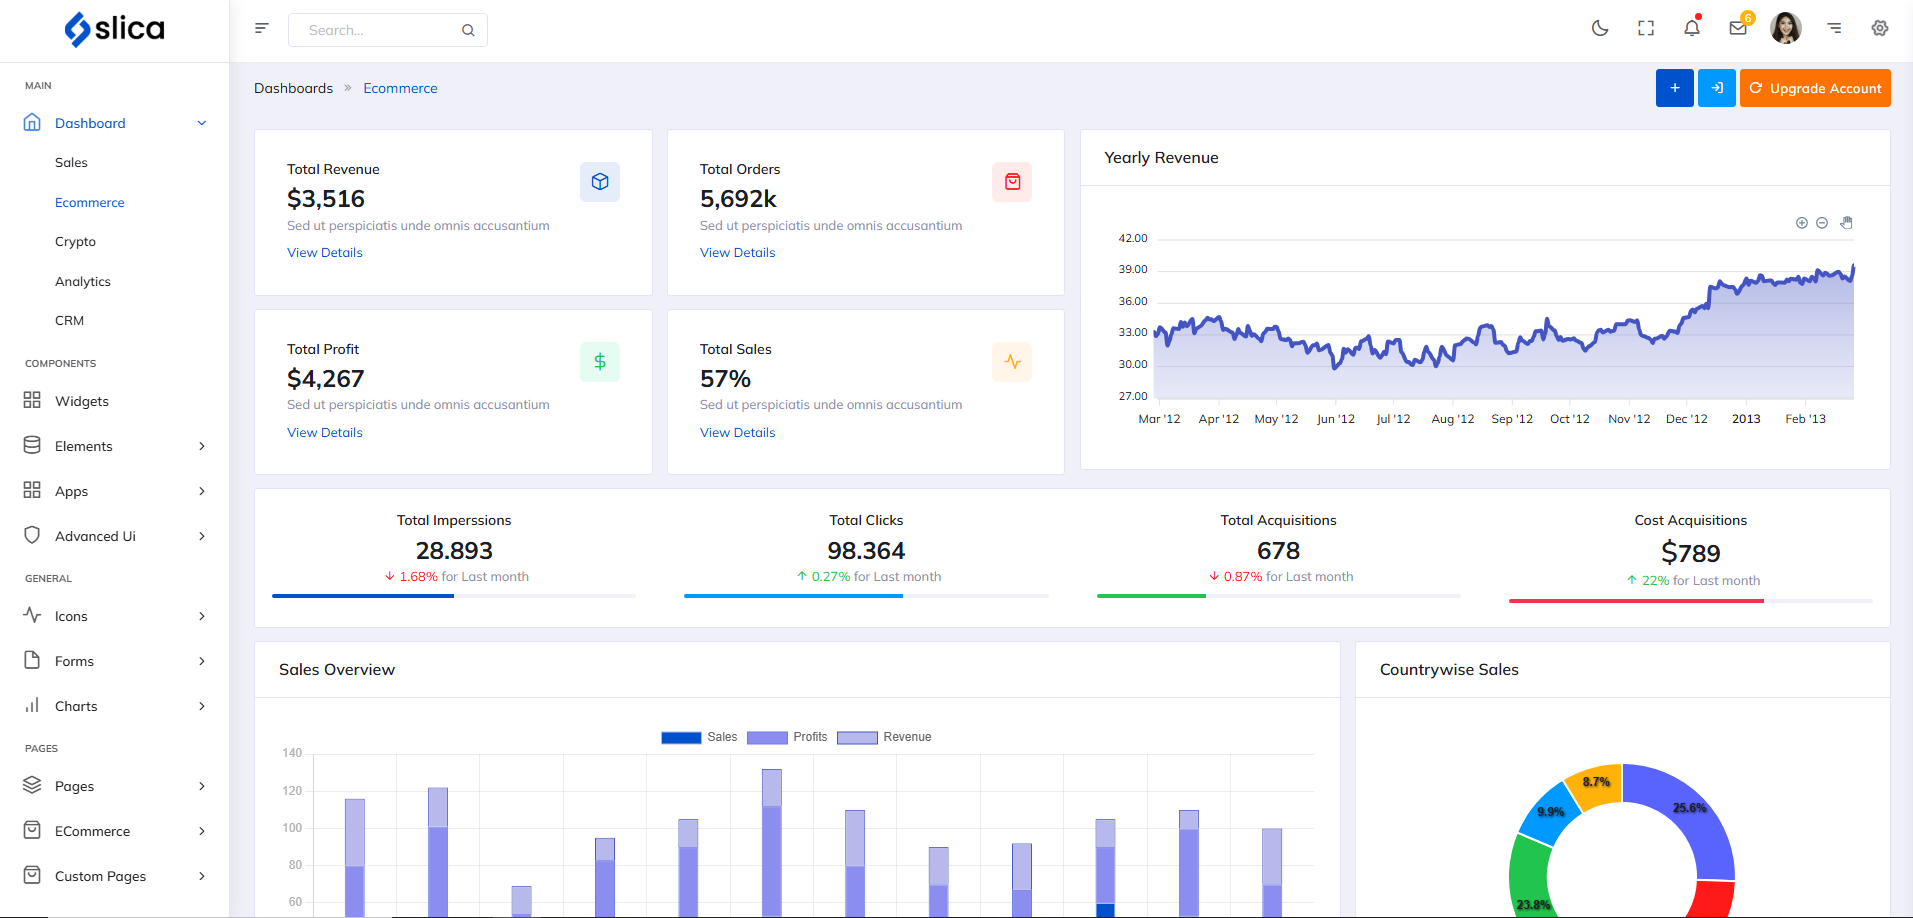Screen dimensions: 1913x918
Task: Expand the Custom Pages submenu arrow
Action: pyautogui.click(x=202, y=876)
